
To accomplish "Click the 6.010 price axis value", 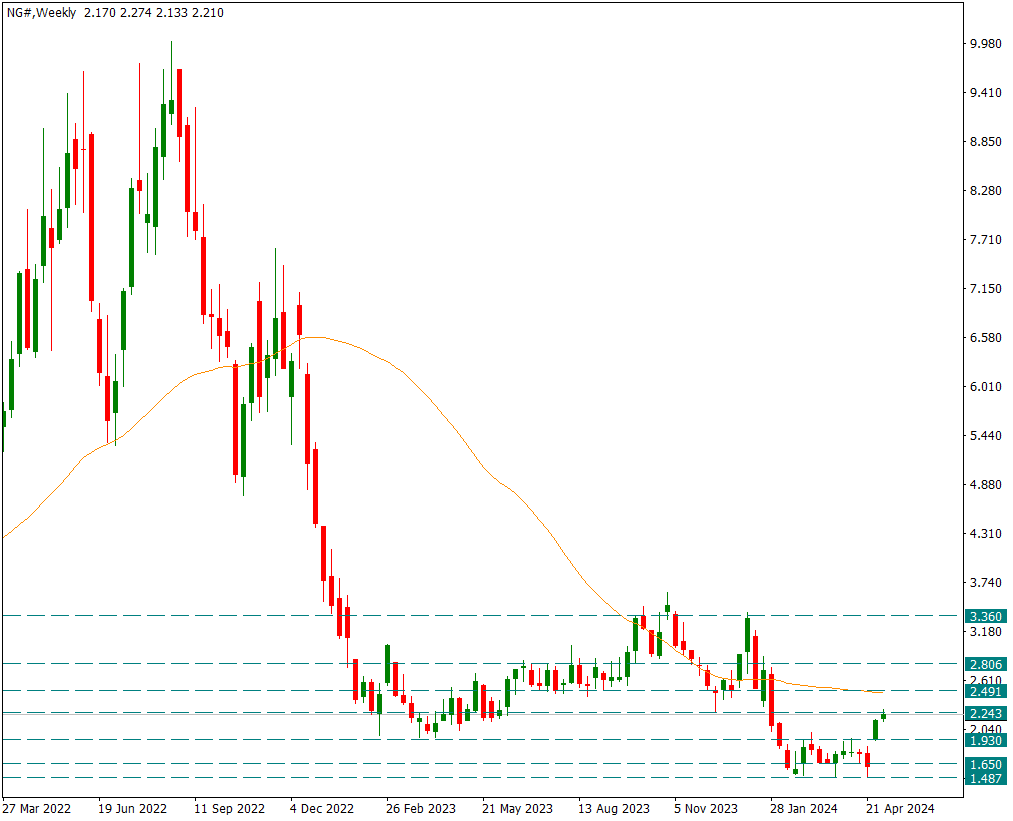I will point(985,386).
